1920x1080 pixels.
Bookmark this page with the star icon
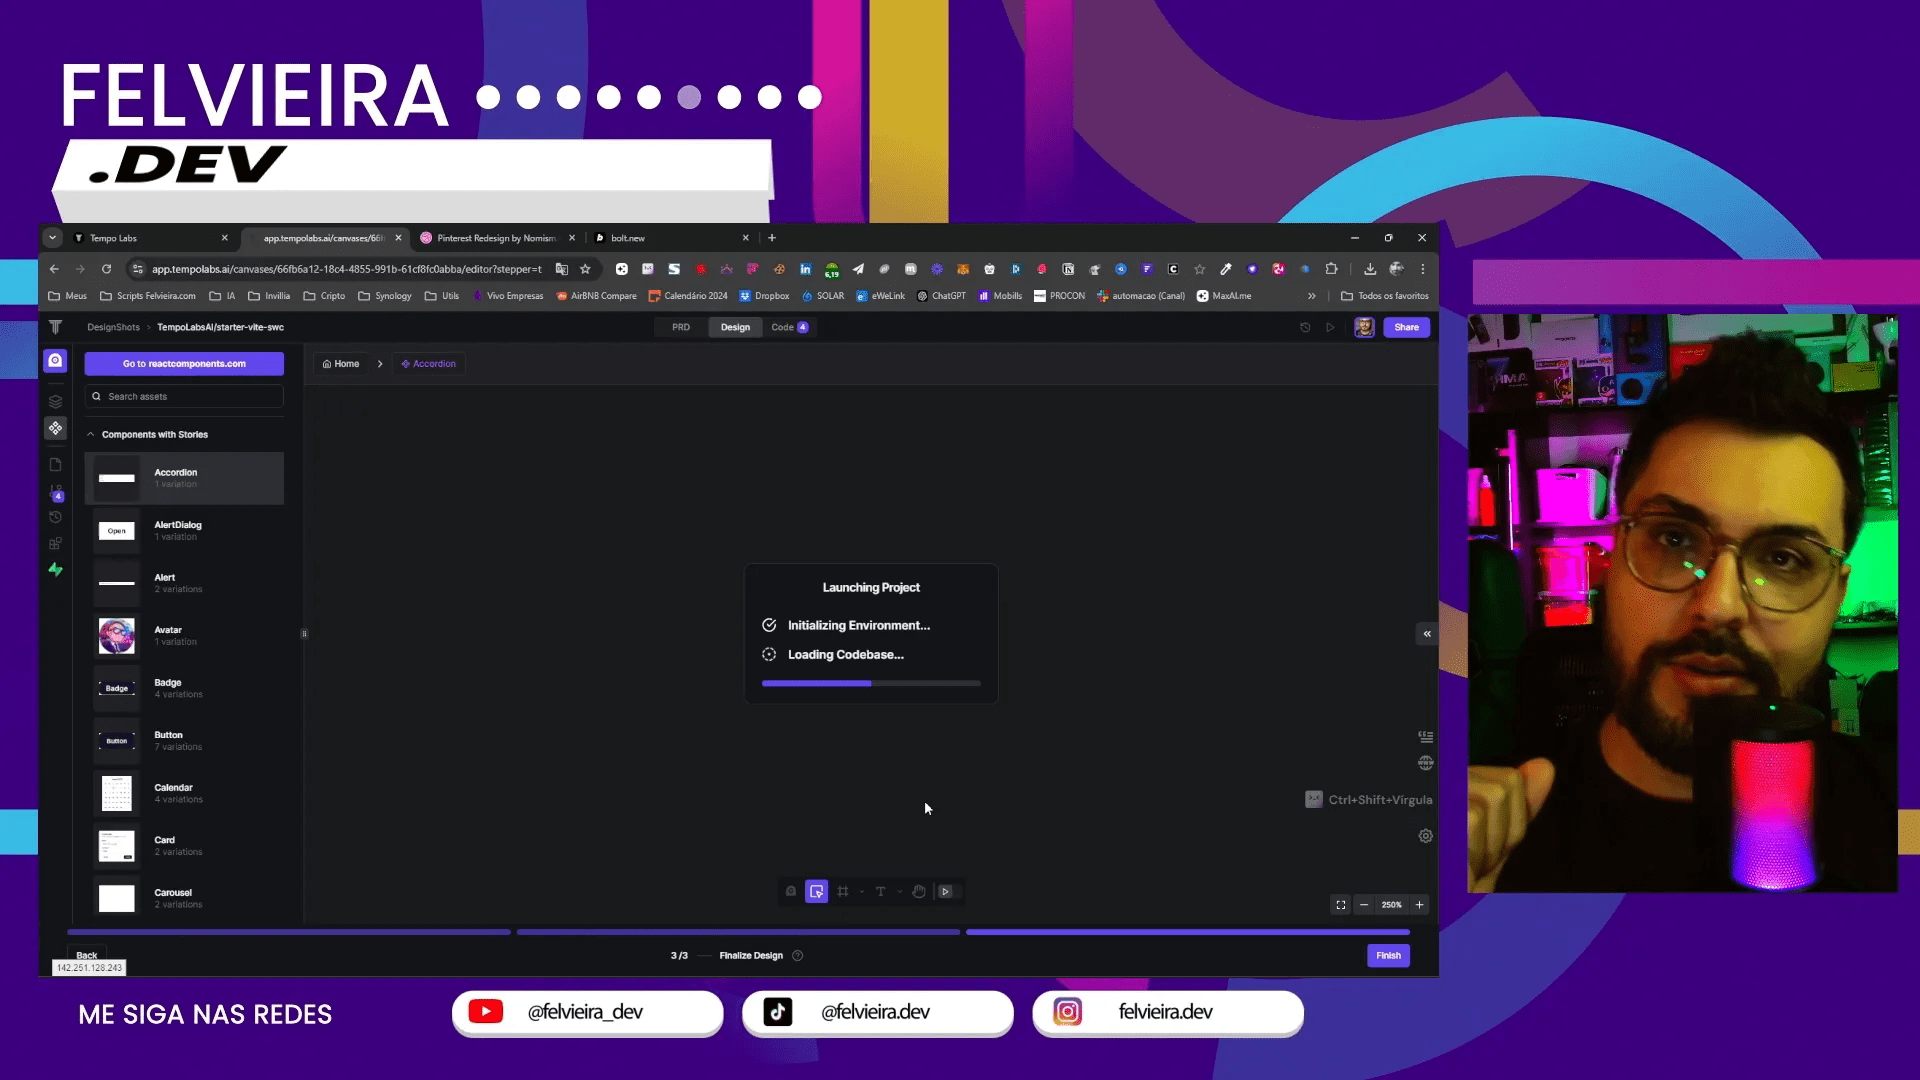pos(586,269)
